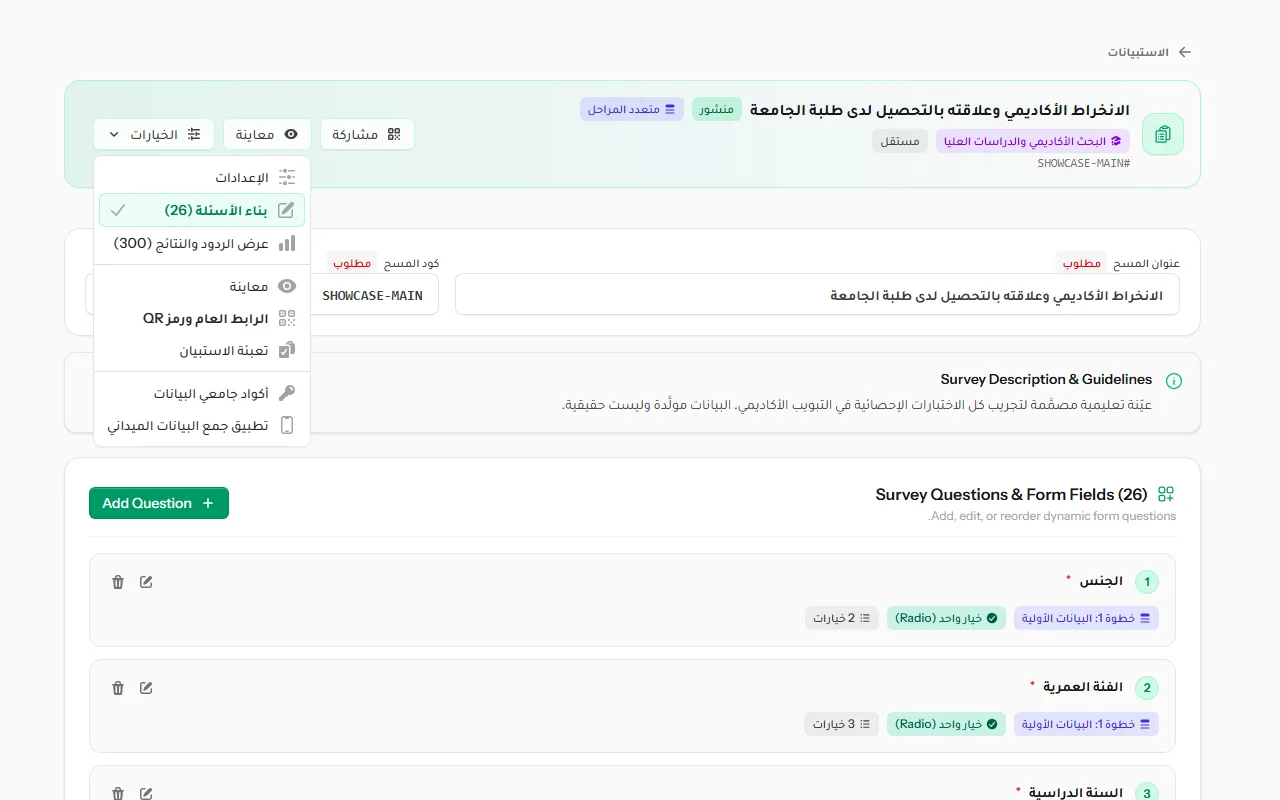Click the Add Question button

coord(159,503)
